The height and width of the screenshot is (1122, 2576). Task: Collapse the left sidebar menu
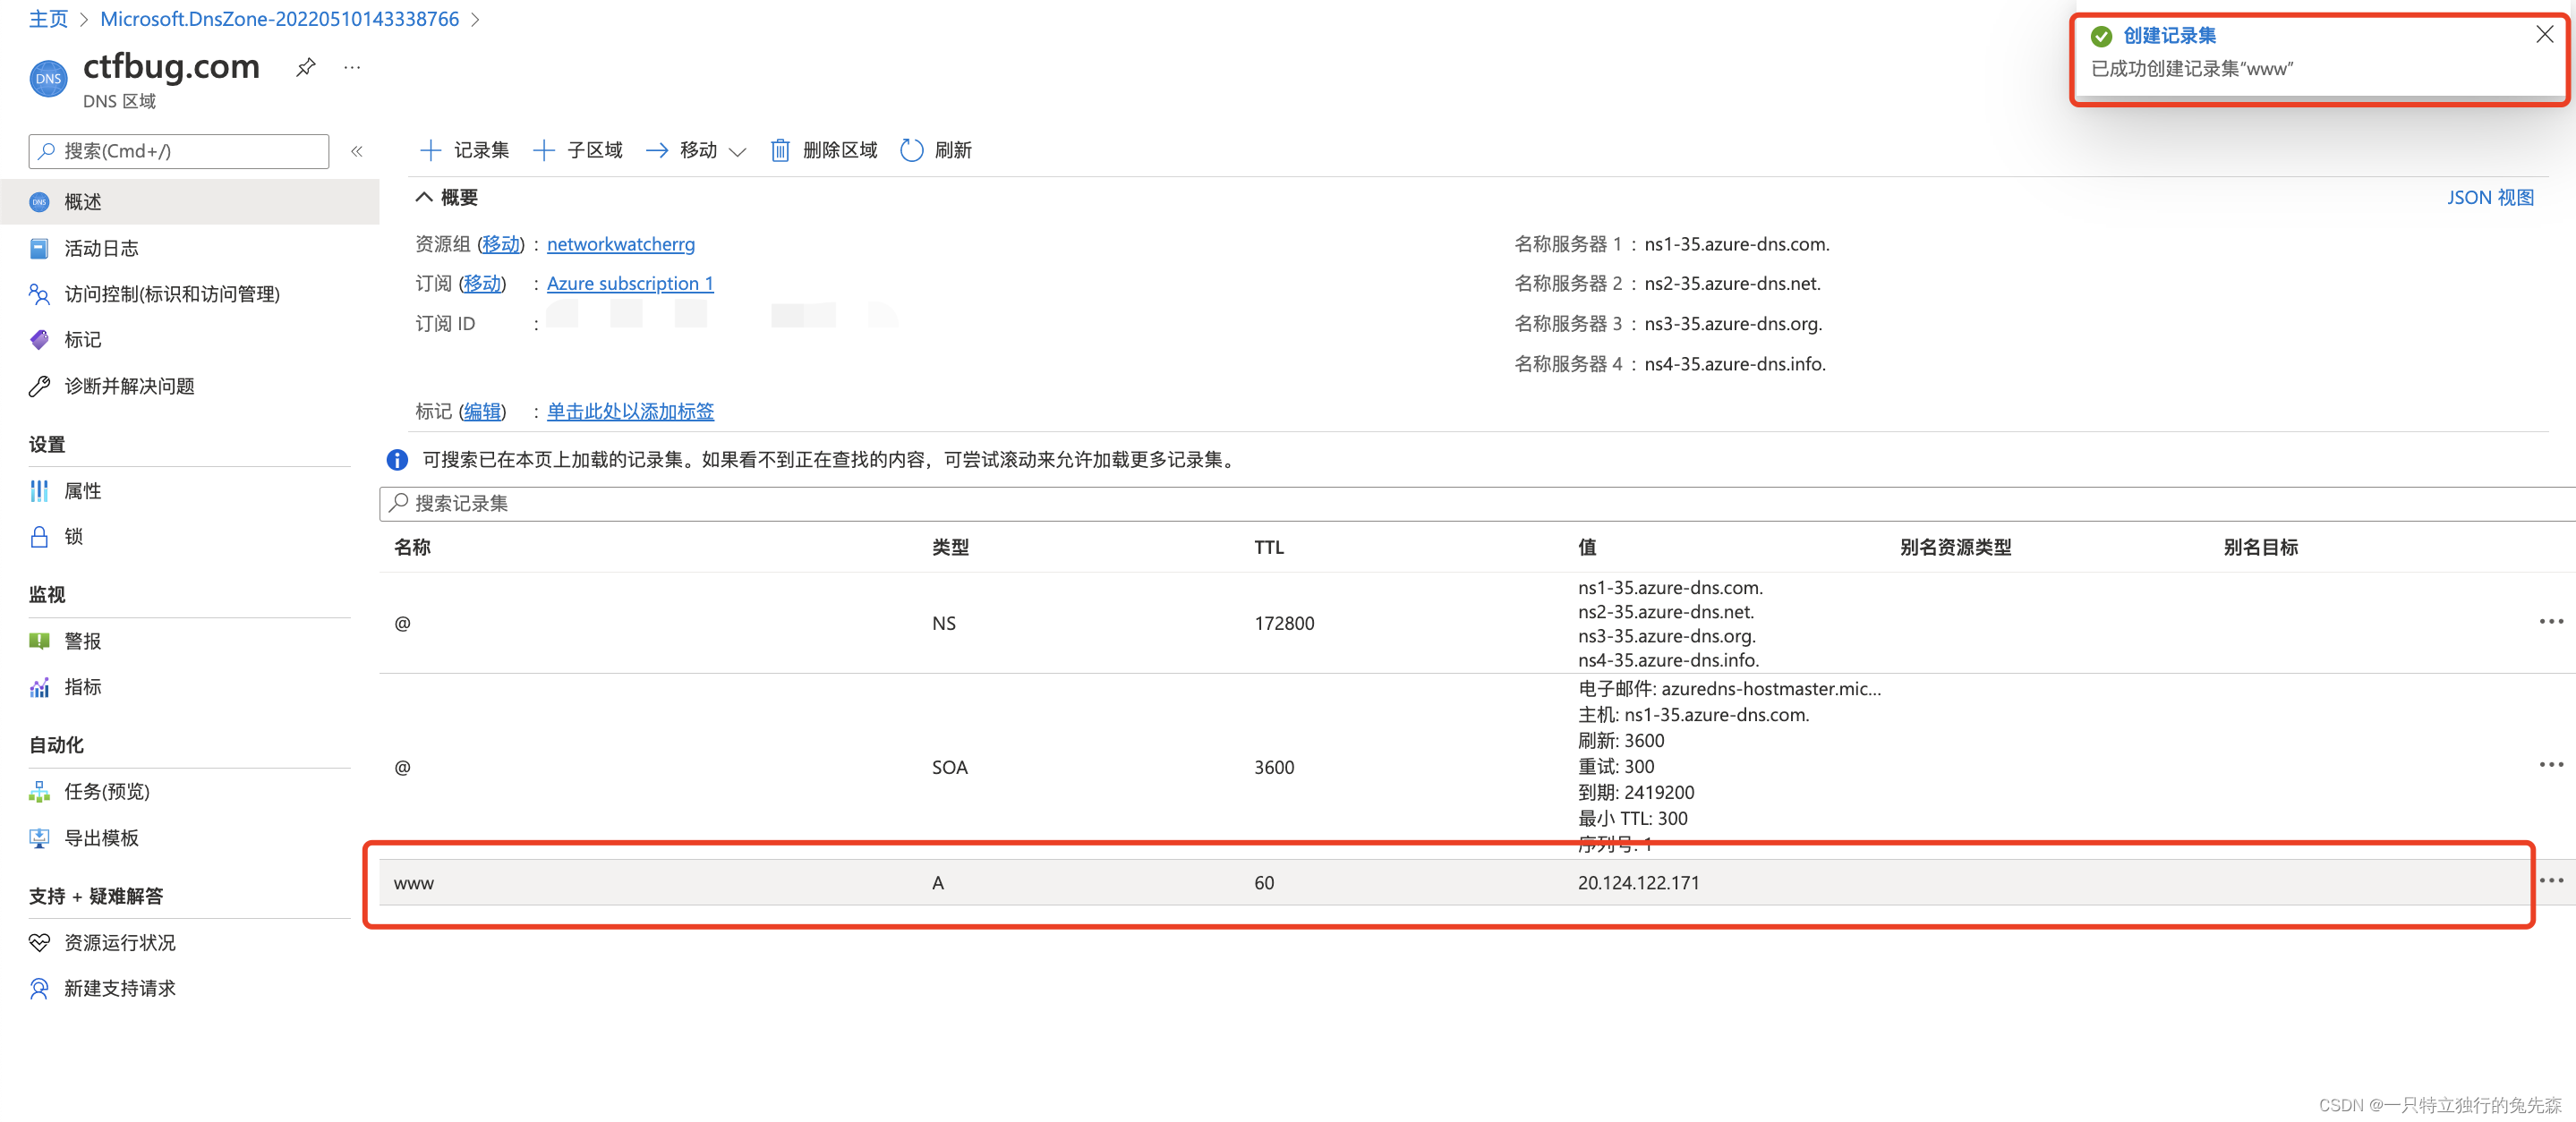(x=357, y=151)
